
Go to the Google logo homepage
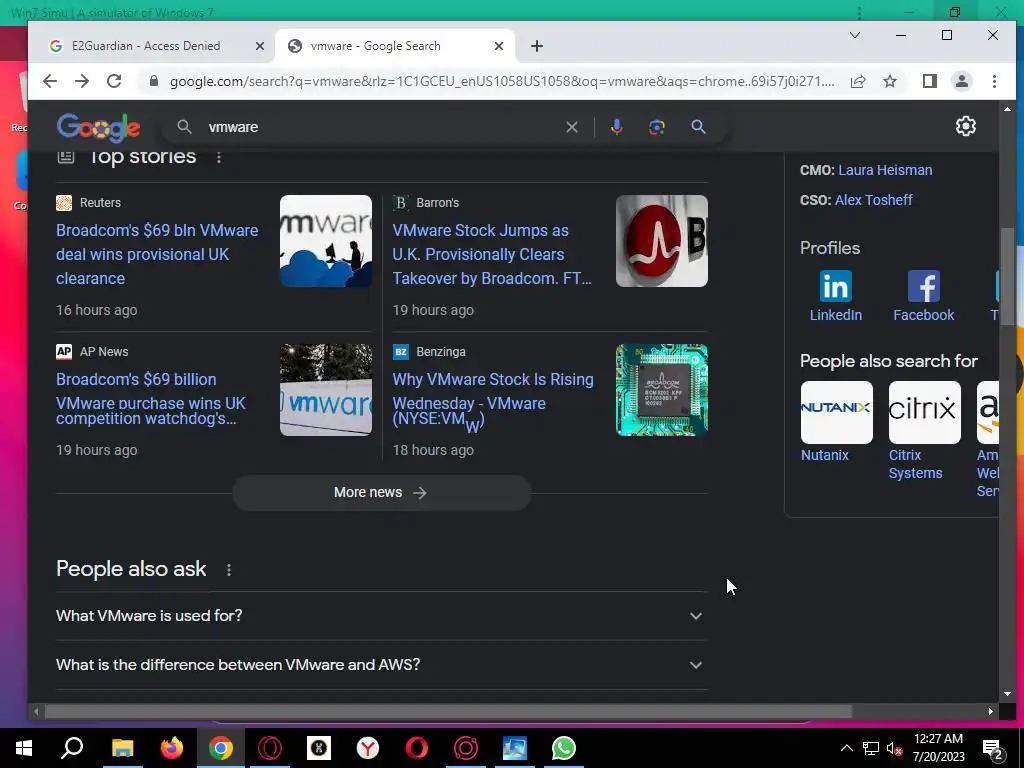[98, 127]
